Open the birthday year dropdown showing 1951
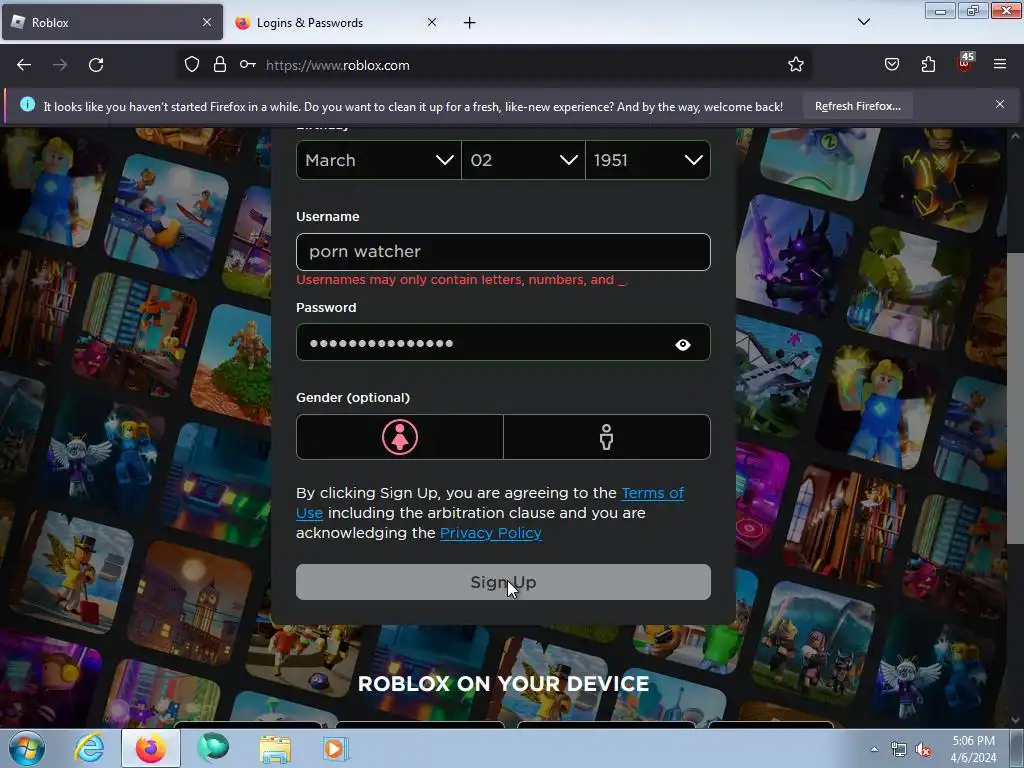1024x768 pixels. point(648,160)
